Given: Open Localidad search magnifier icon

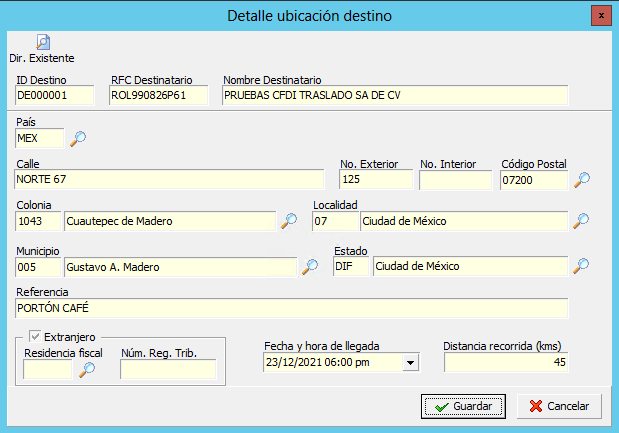Looking at the screenshot, I should click(x=581, y=221).
